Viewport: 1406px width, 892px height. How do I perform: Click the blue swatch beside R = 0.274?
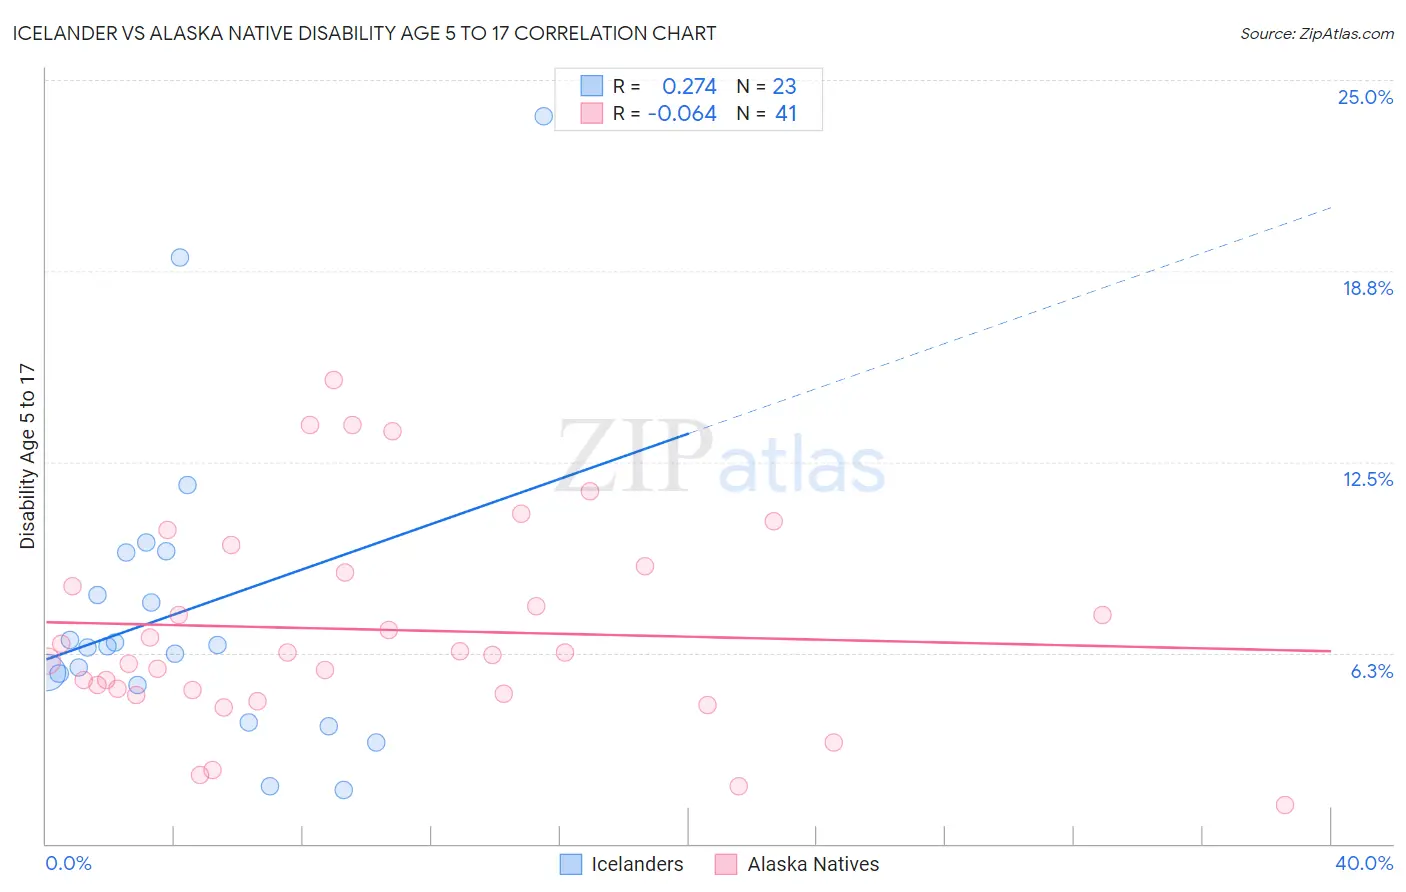pos(592,86)
